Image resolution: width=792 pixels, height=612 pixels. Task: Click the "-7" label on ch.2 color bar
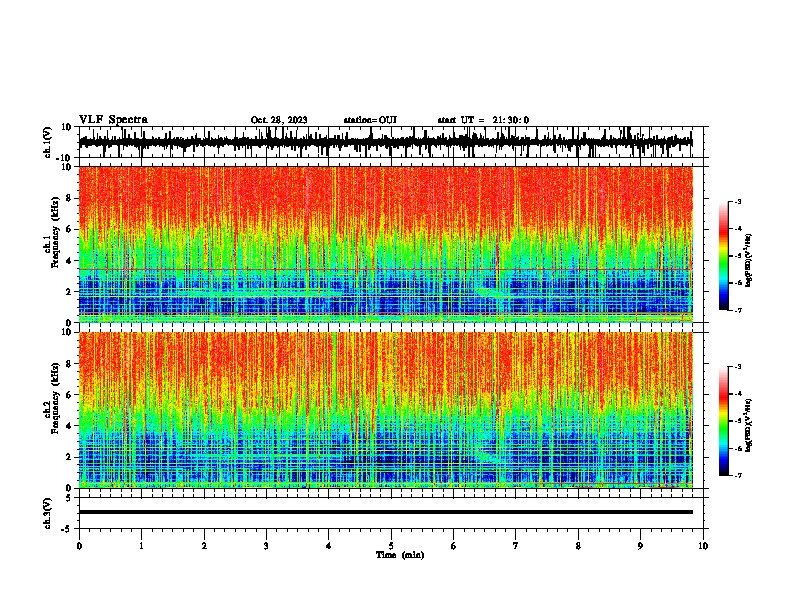coord(738,475)
